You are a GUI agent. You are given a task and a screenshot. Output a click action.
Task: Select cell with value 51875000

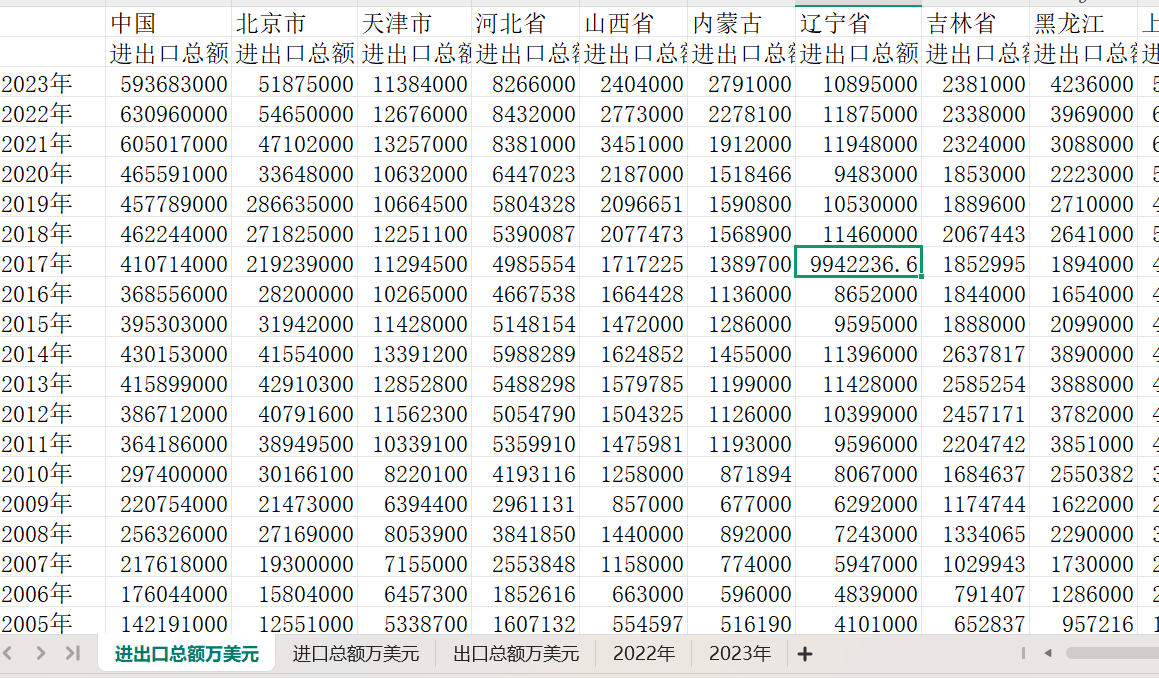[295, 84]
